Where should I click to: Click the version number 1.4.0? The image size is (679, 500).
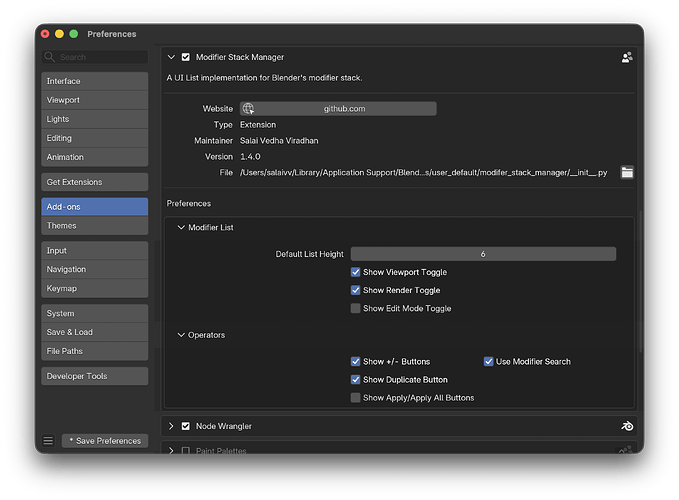(x=250, y=157)
